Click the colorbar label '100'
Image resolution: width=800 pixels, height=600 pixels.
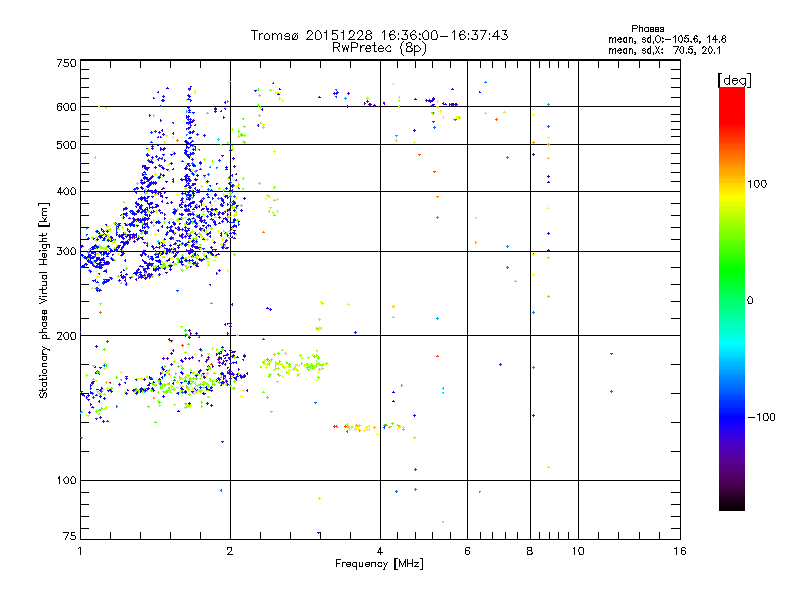pos(757,184)
